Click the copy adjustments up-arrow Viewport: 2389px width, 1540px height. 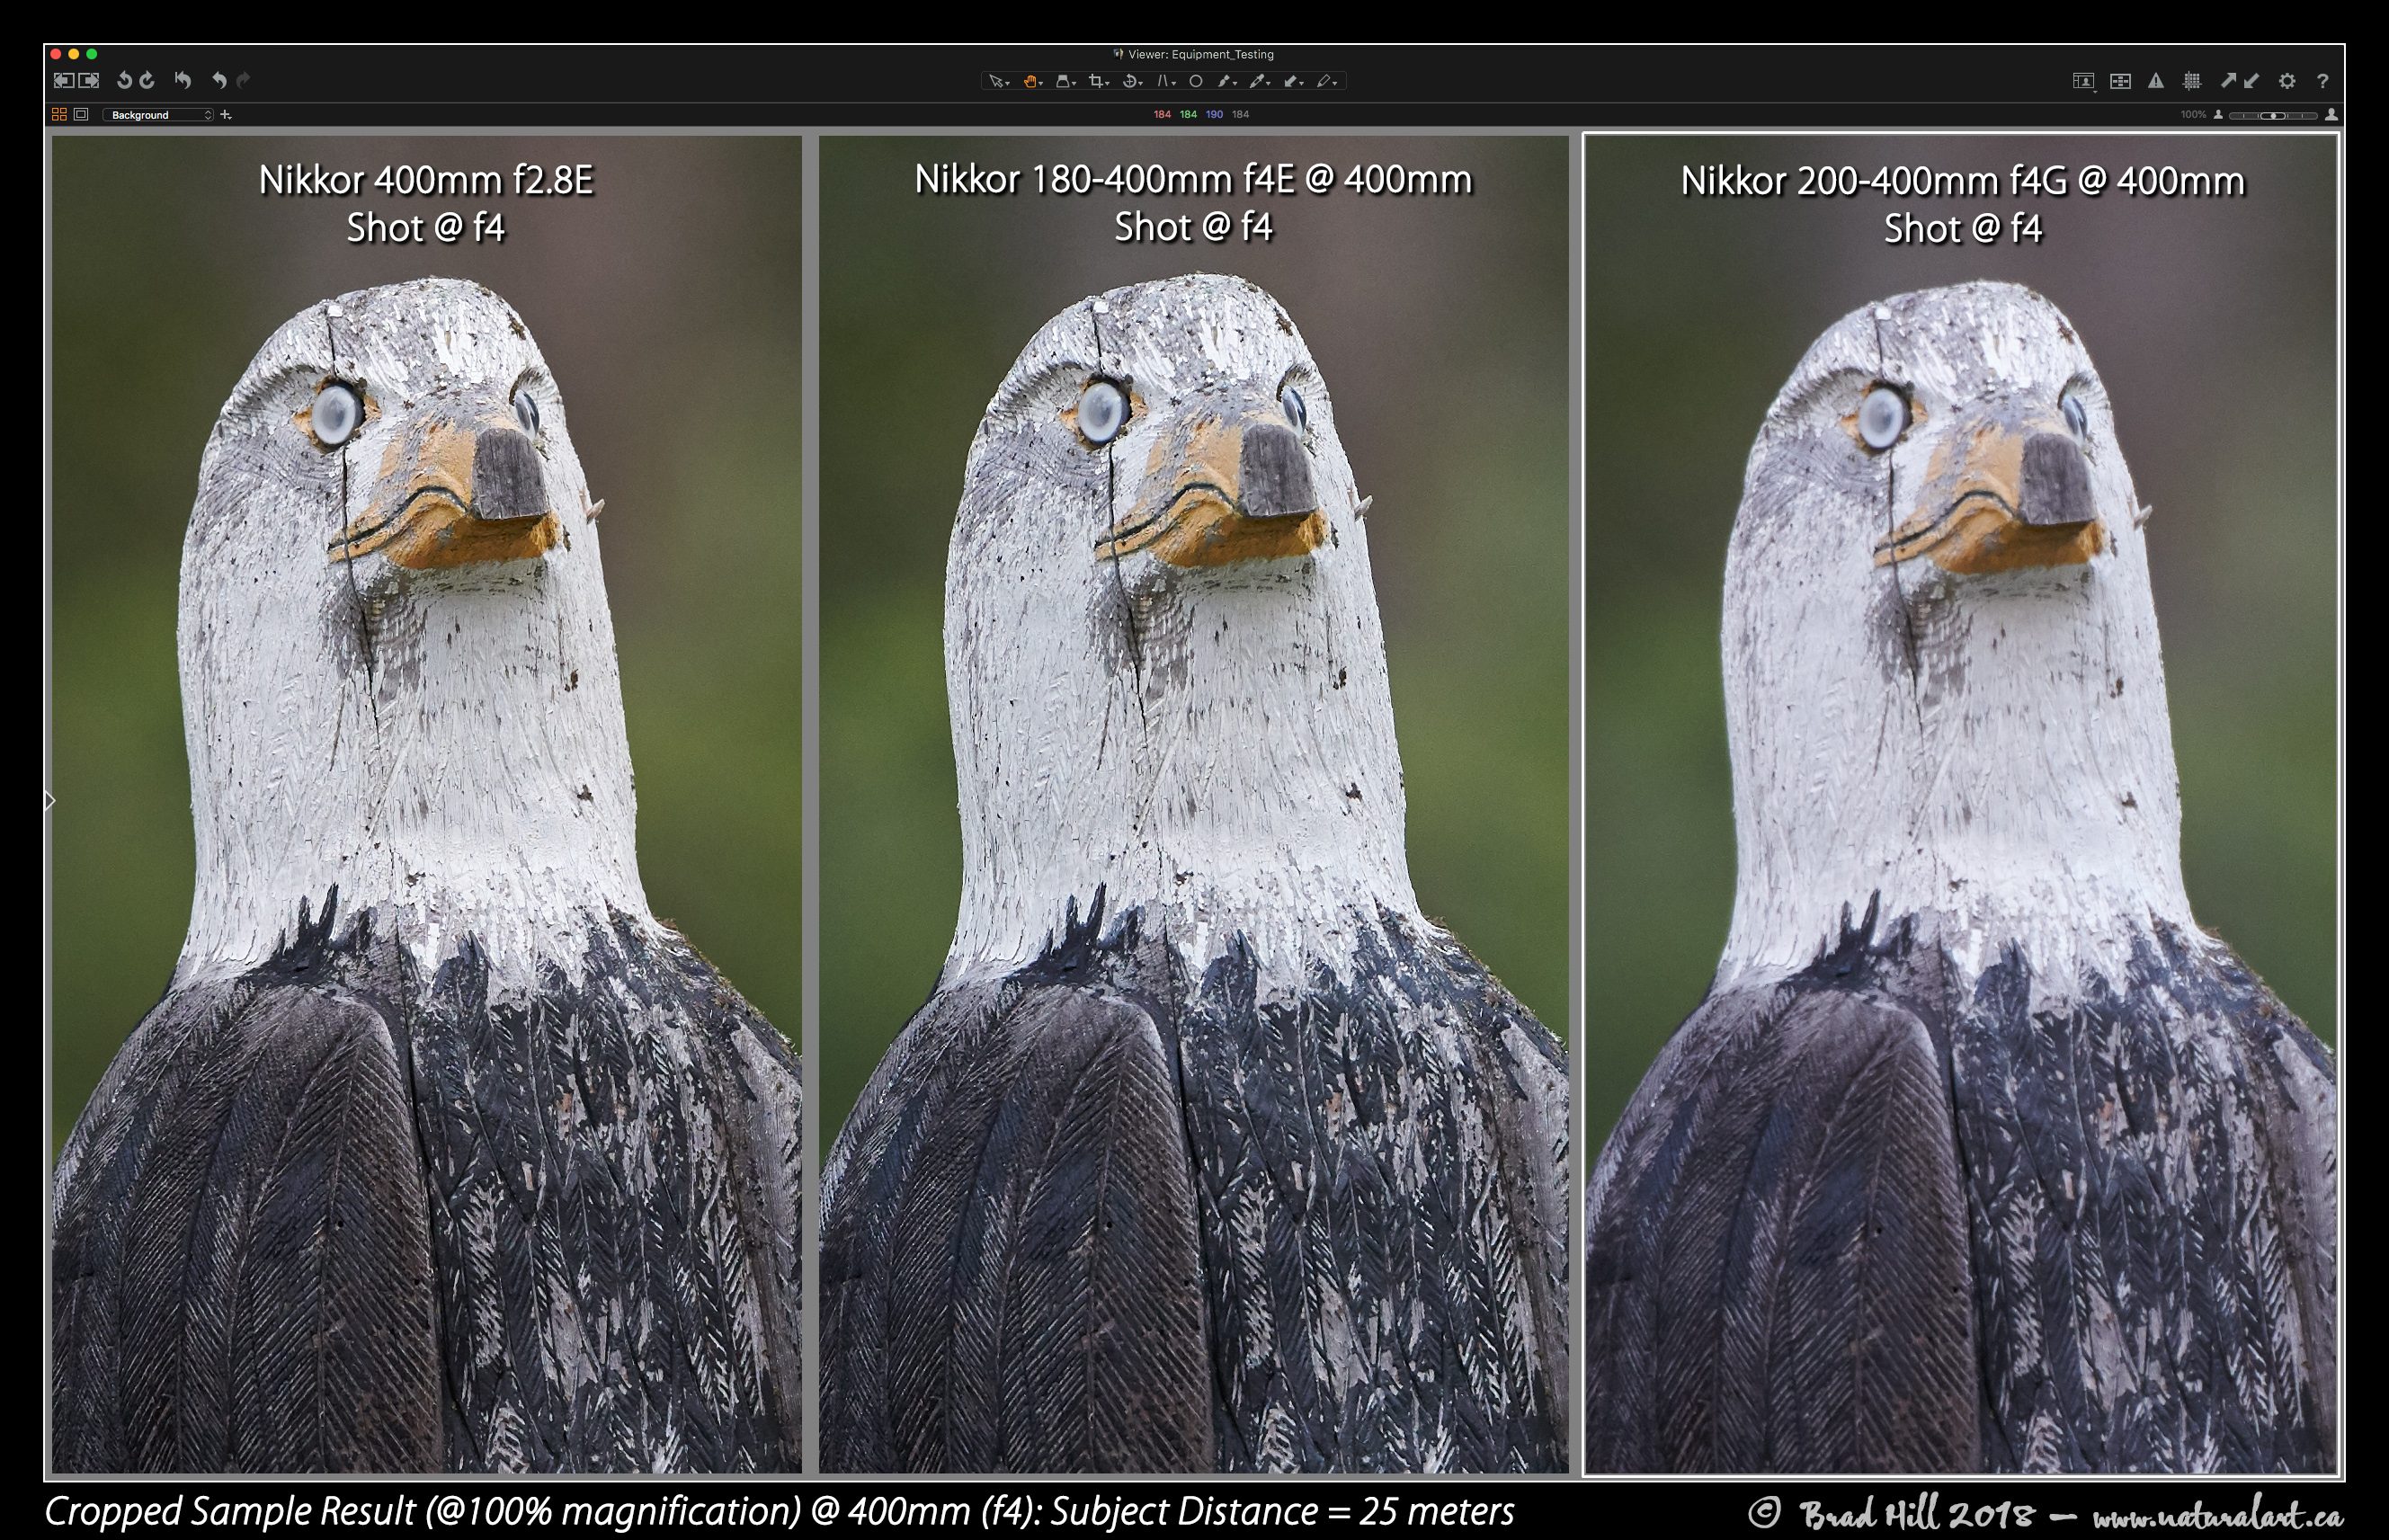pyautogui.click(x=2228, y=81)
